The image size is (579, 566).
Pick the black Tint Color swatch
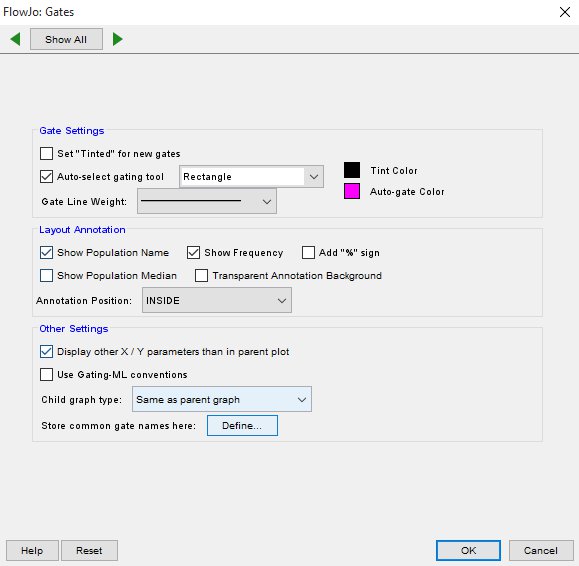(x=352, y=170)
